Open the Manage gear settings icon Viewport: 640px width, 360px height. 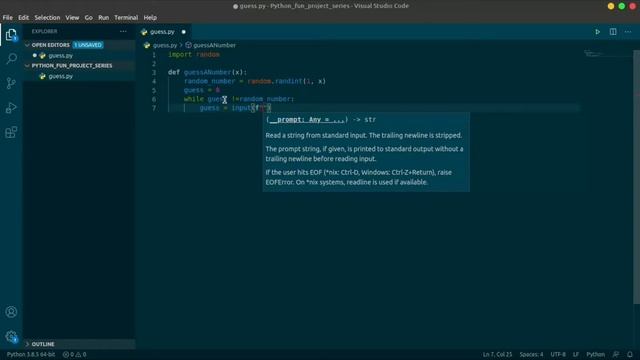coord(11,337)
